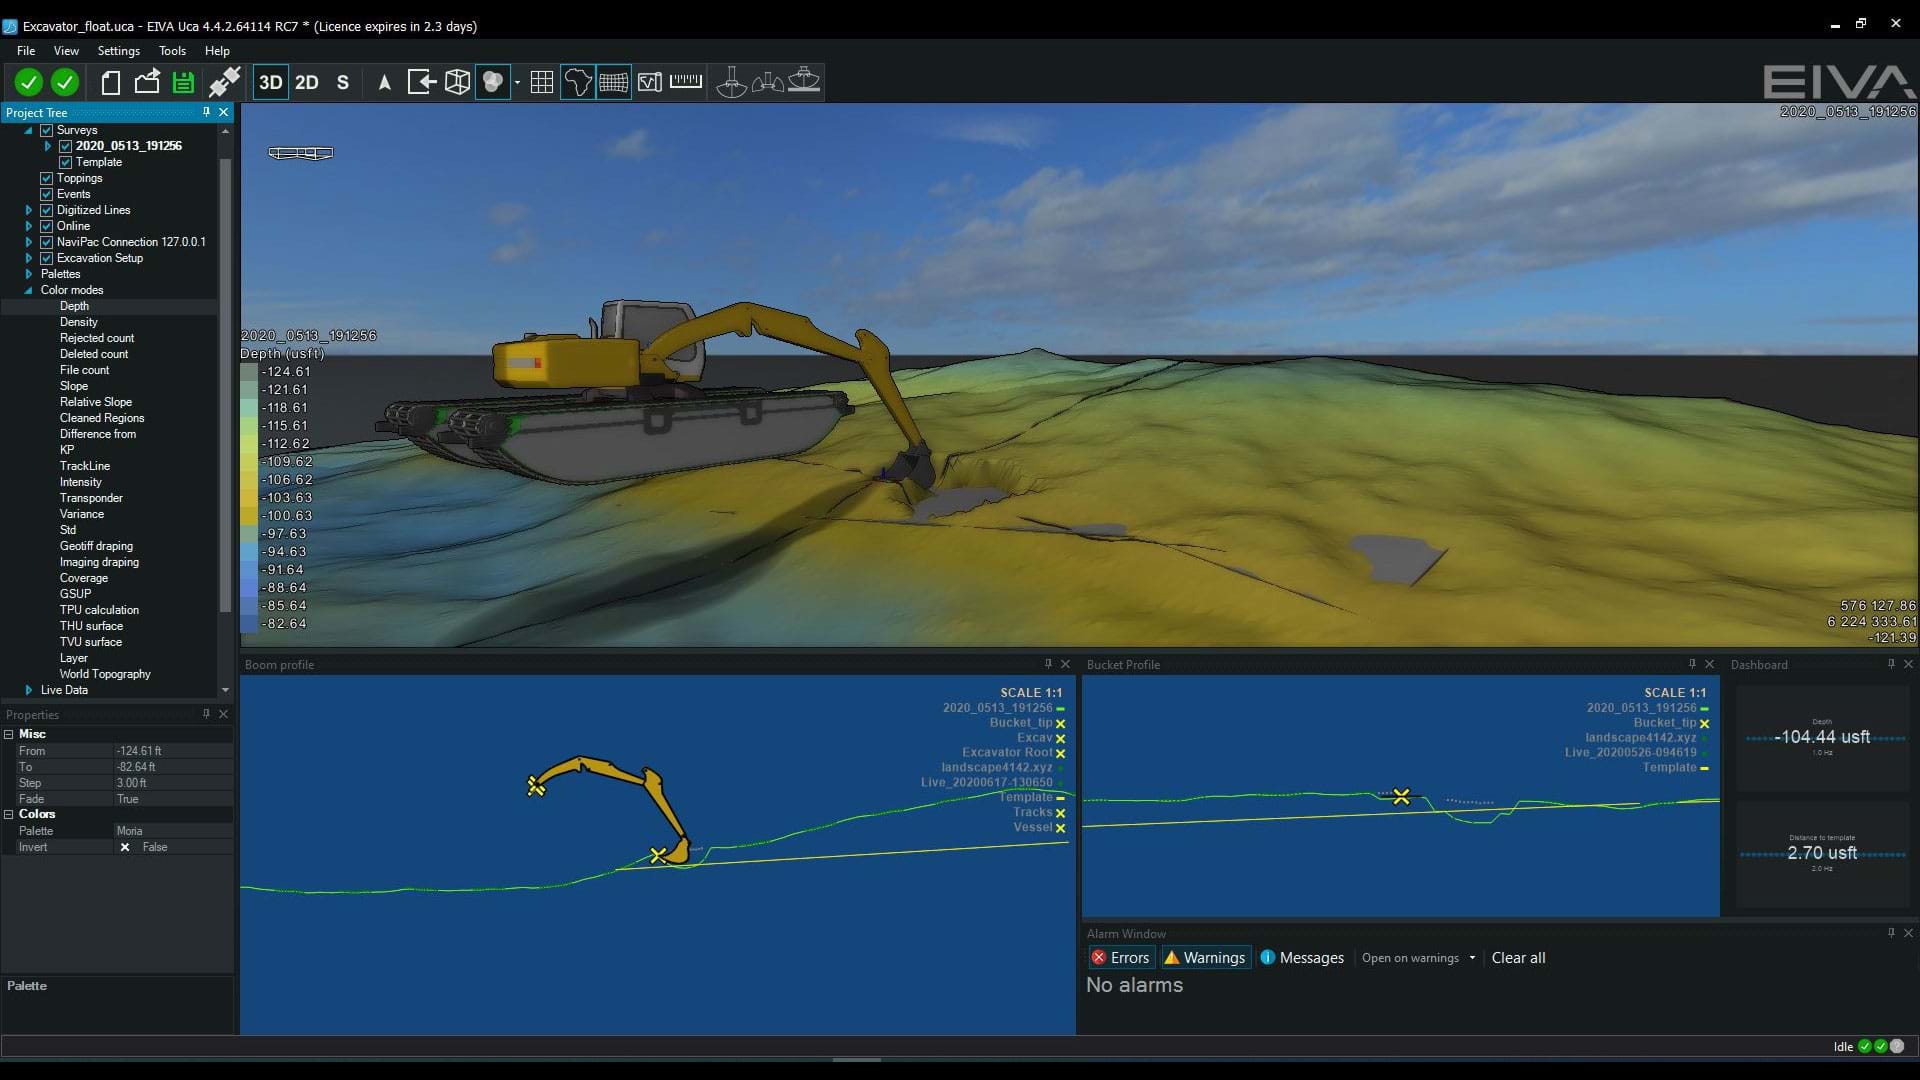Image resolution: width=1920 pixels, height=1080 pixels.
Task: Expand the Digitized Lines node
Action: [28, 210]
